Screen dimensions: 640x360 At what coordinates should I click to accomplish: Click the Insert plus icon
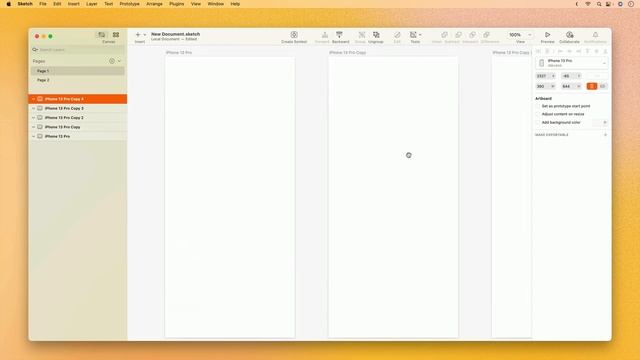click(x=138, y=35)
